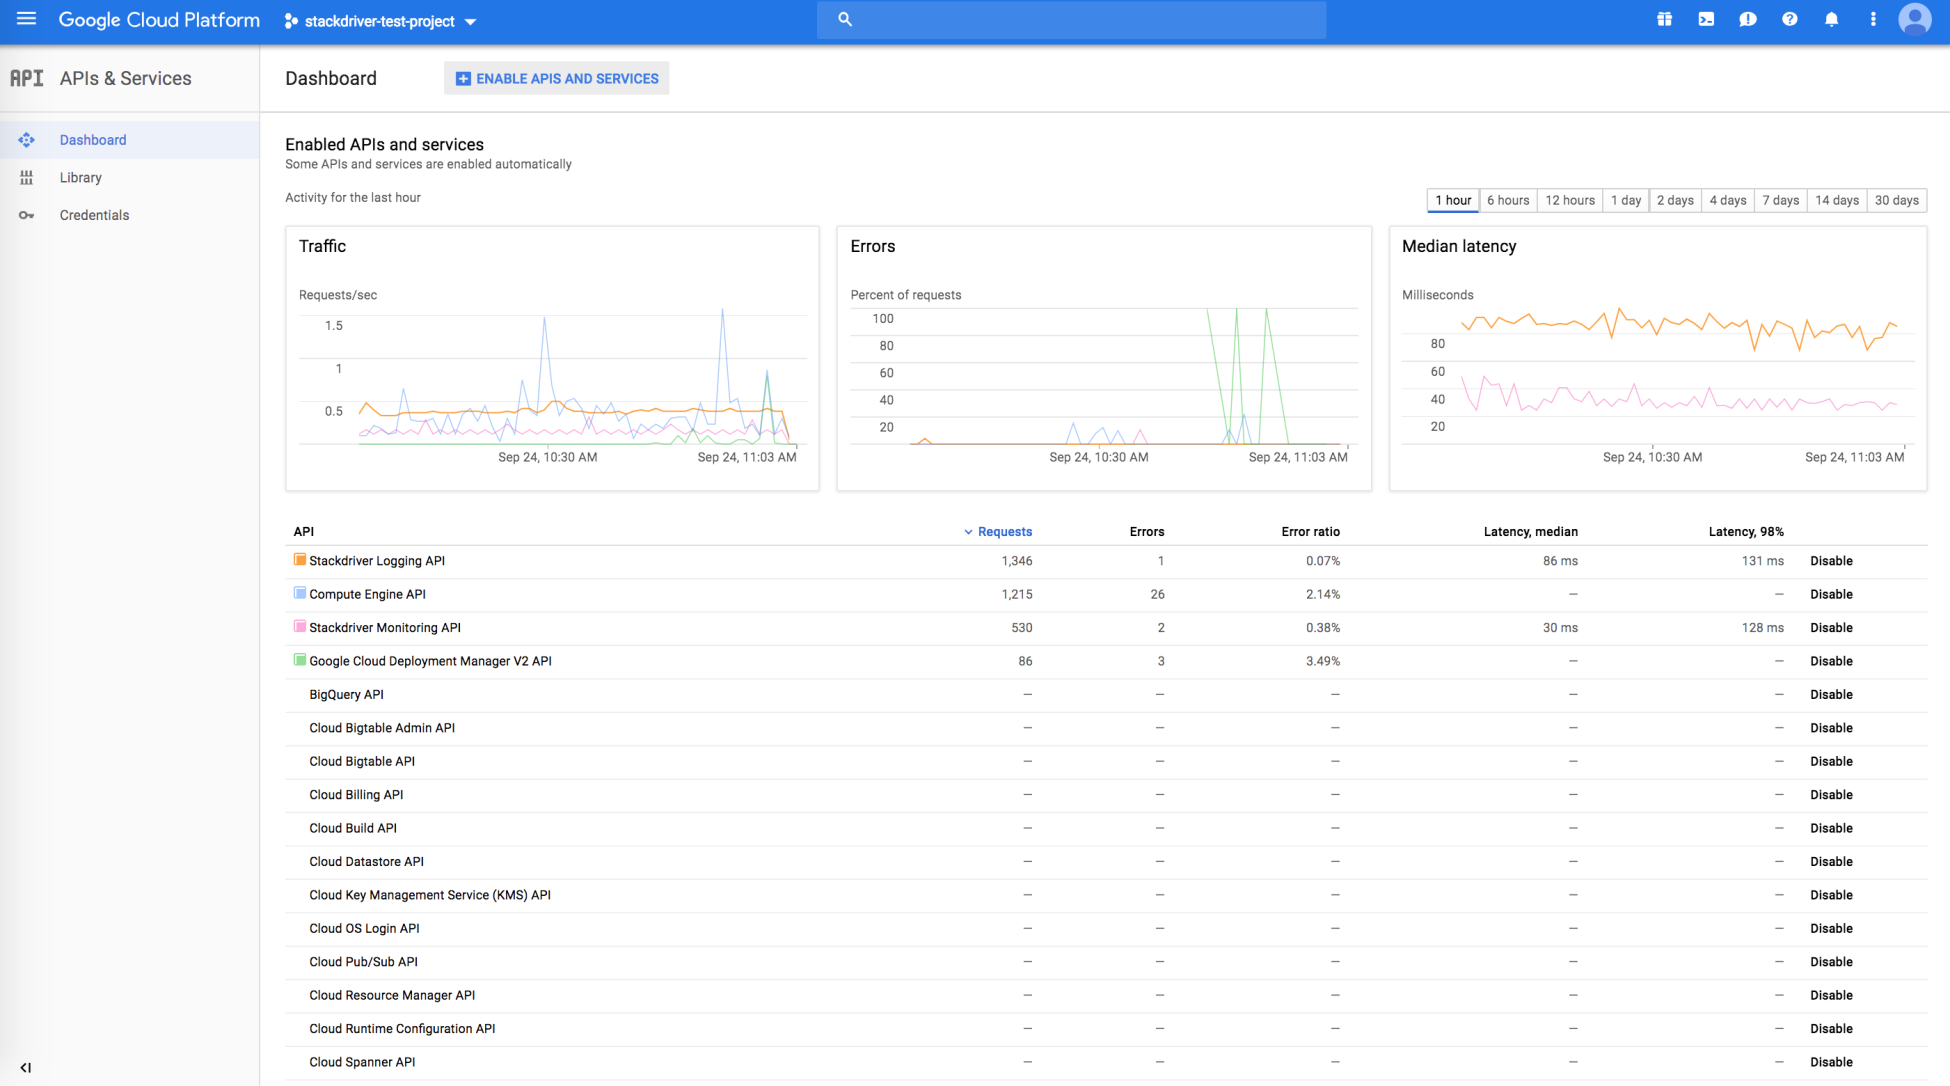Click the Traffic chart
1950x1086 pixels.
click(x=552, y=358)
